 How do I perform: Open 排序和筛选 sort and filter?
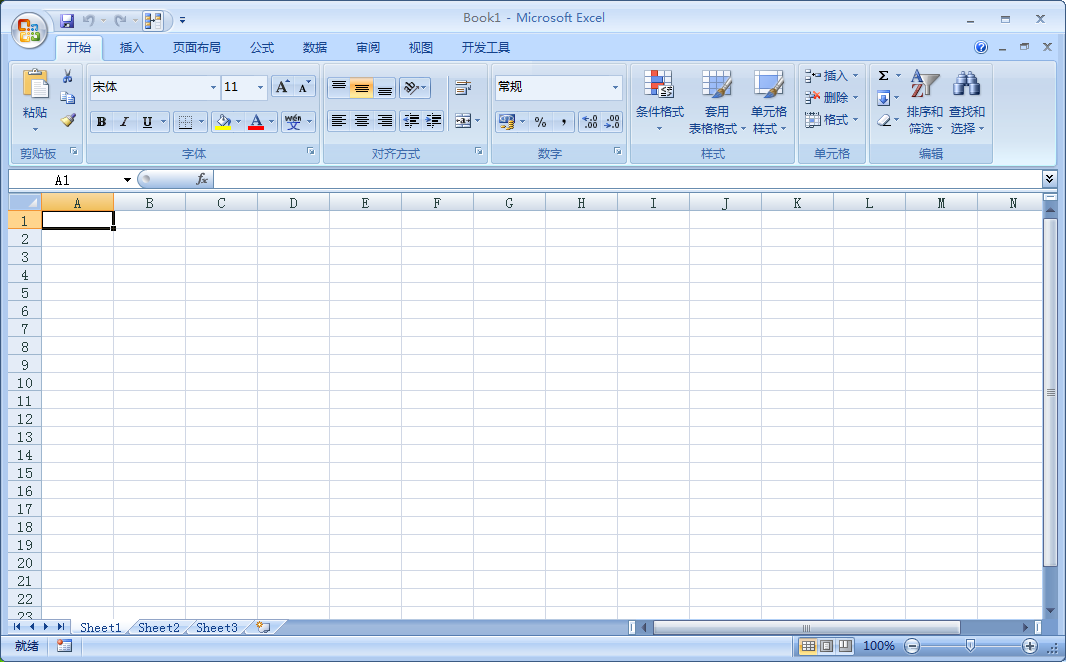(925, 102)
